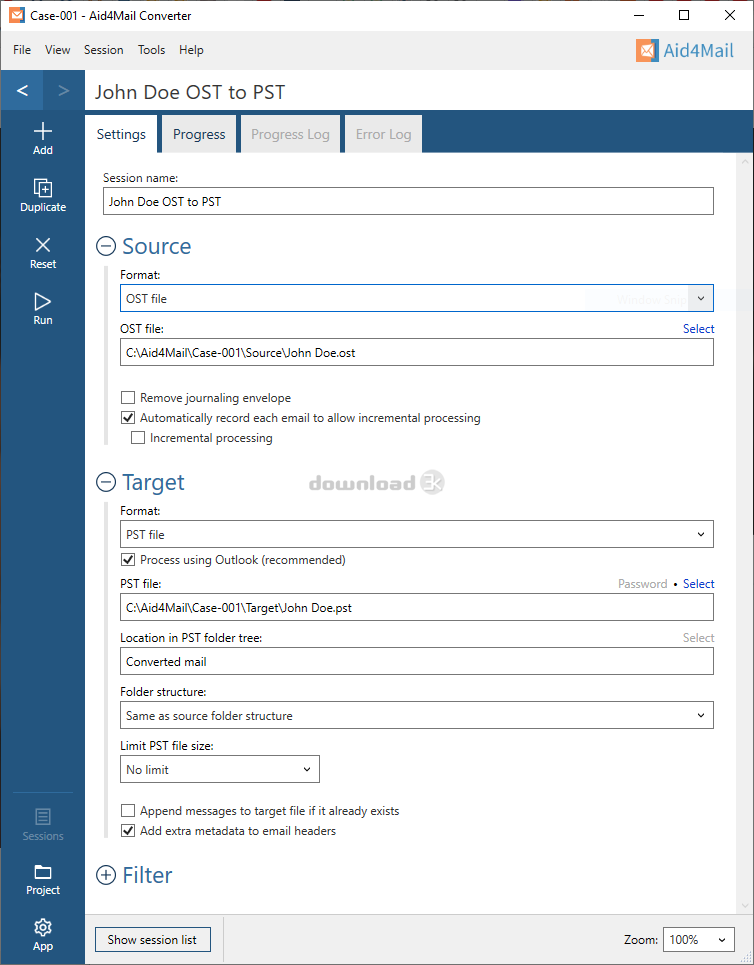
Task: Click Select link for PST file
Action: coord(699,583)
